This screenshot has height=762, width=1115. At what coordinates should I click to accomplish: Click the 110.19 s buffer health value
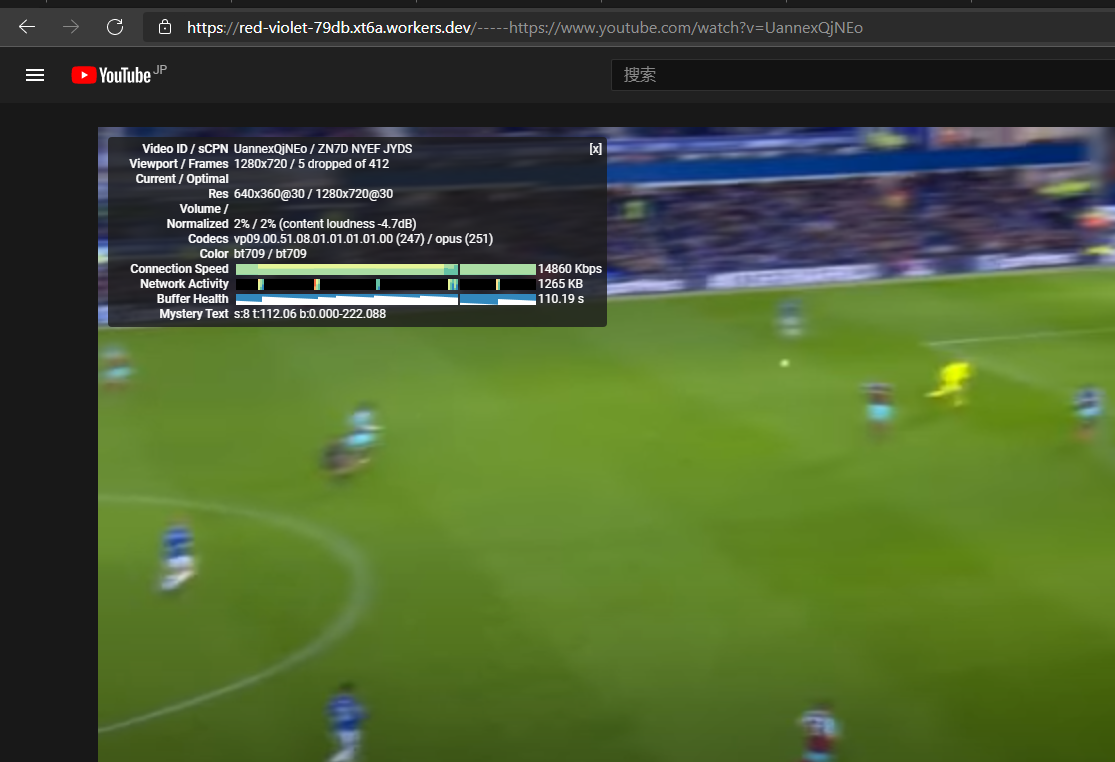[x=561, y=299]
